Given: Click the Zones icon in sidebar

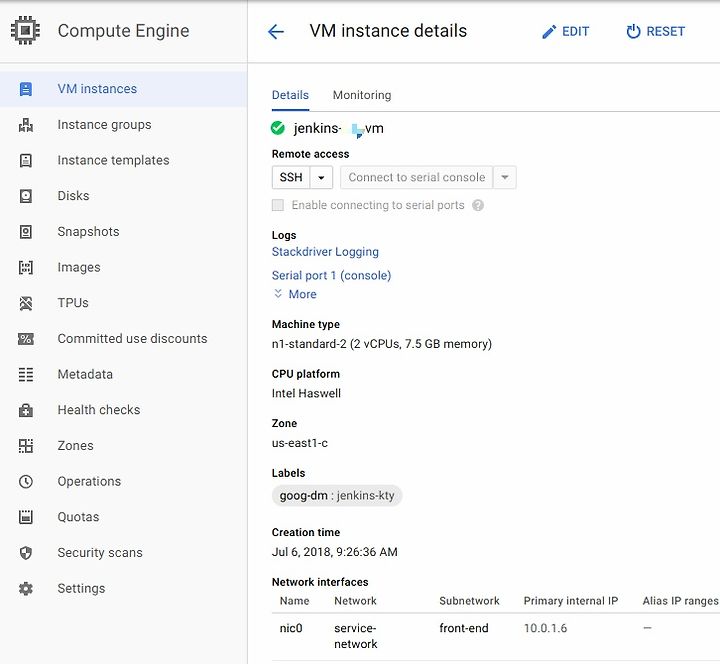Looking at the screenshot, I should pos(26,446).
